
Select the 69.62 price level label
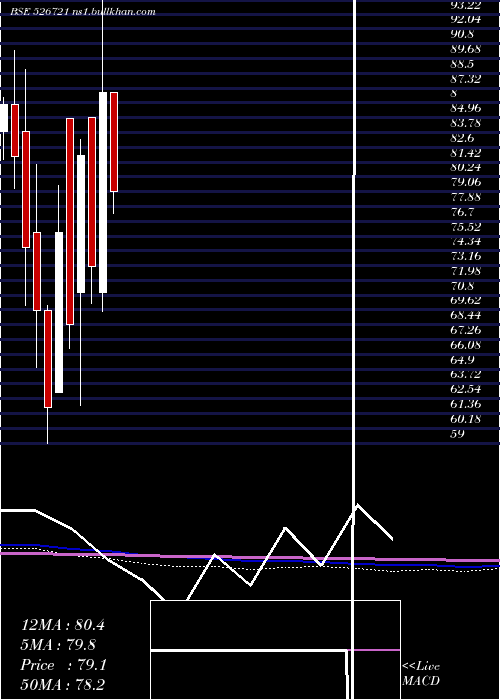(x=466, y=300)
